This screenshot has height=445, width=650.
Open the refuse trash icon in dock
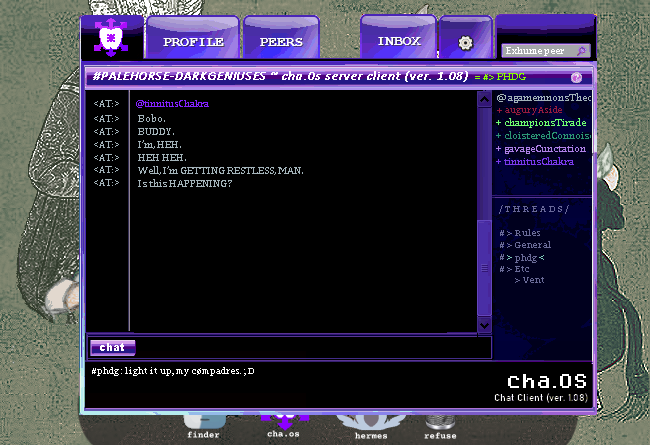click(440, 423)
